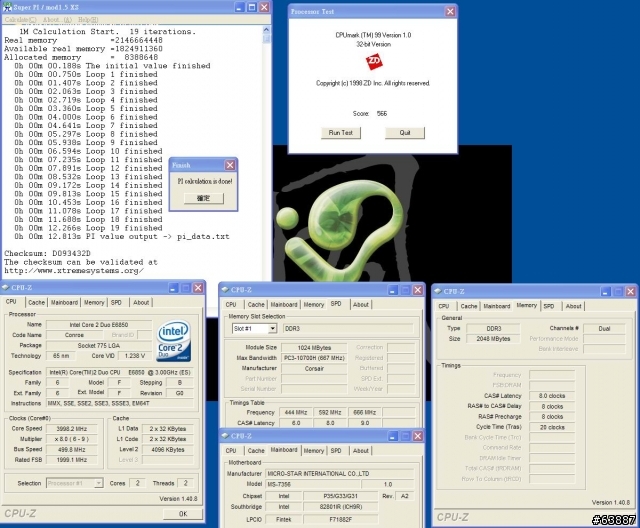Open Memory tab in the SPD CPU-Z window
The width and height of the screenshot is (640, 528).
(313, 304)
